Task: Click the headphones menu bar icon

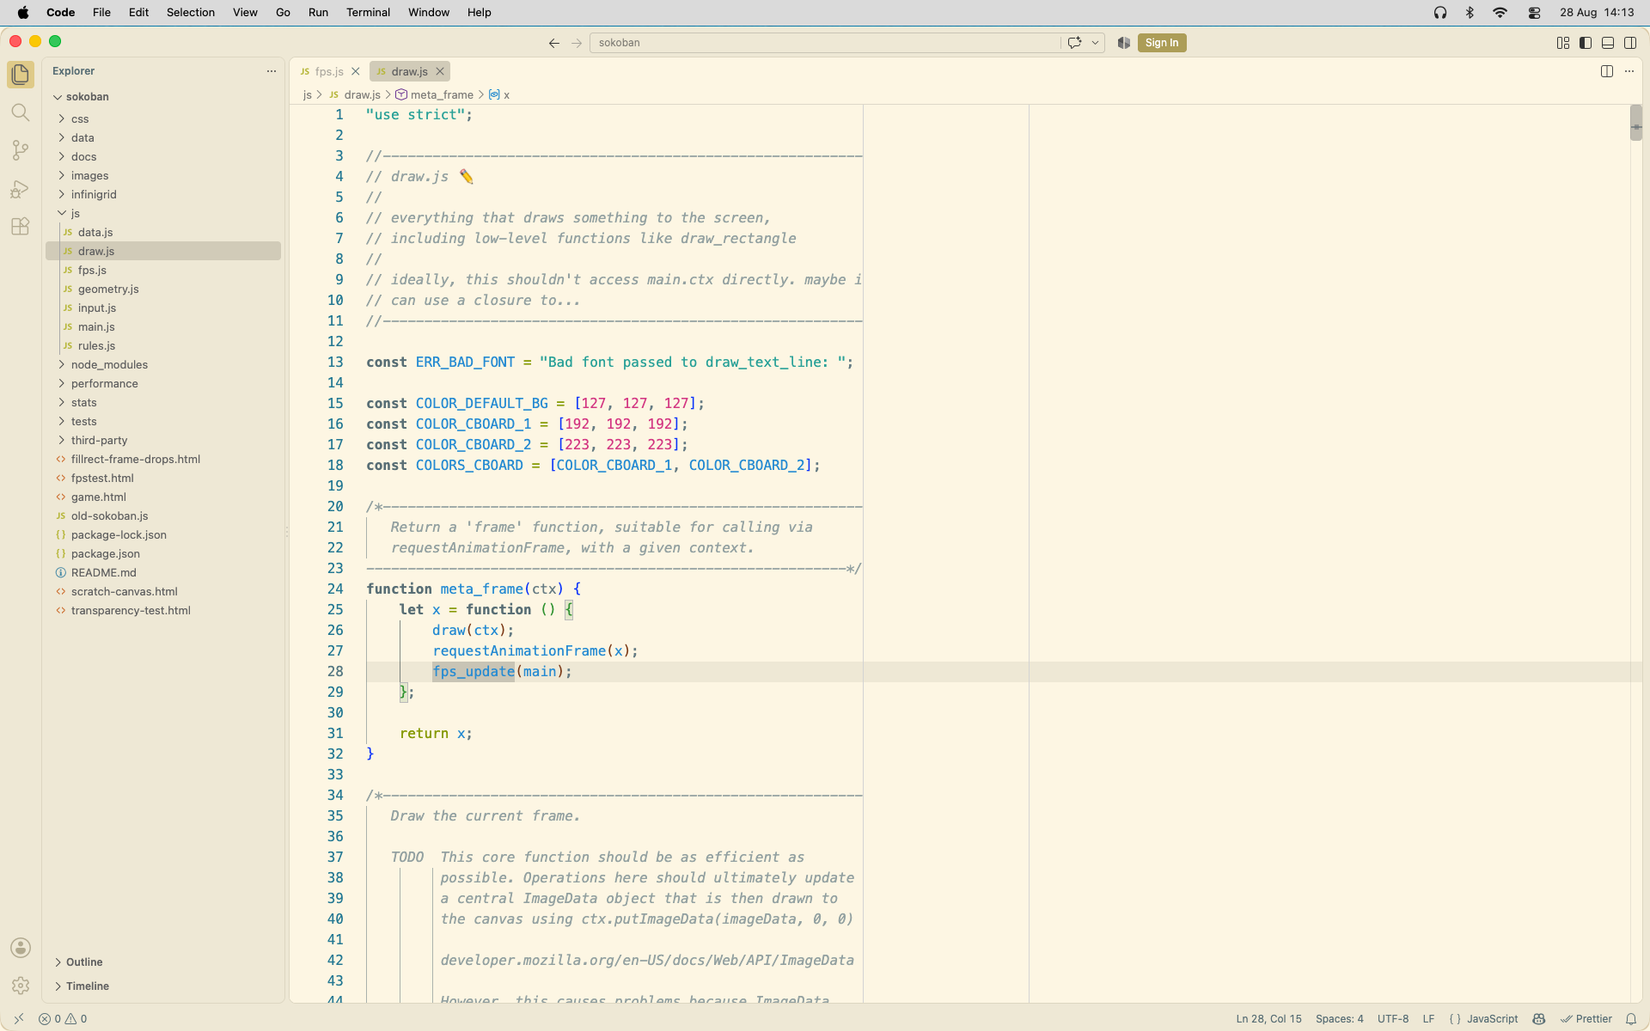Action: [x=1440, y=13]
